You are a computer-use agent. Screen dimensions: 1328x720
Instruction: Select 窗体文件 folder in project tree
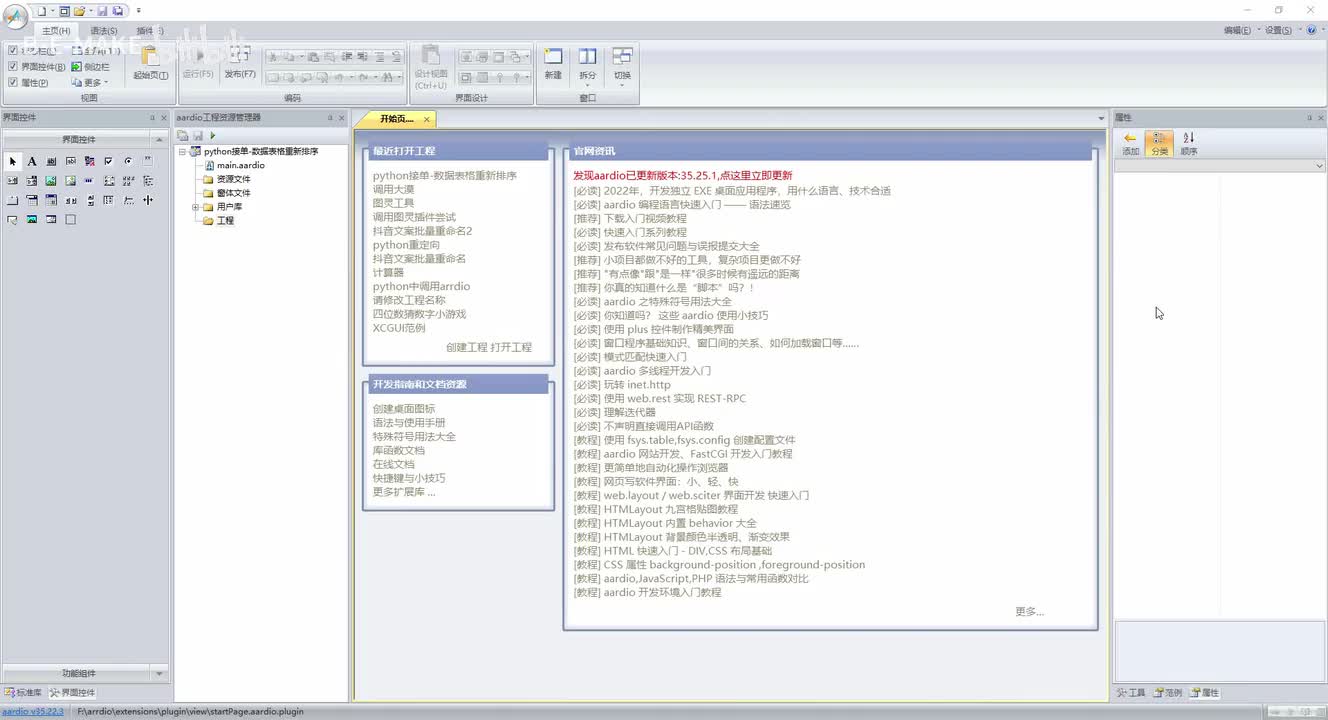234,193
